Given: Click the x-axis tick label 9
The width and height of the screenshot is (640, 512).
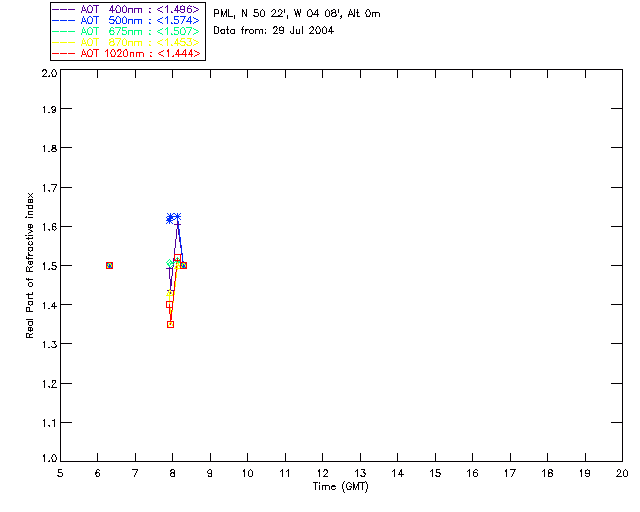Looking at the screenshot, I should 210,473.
